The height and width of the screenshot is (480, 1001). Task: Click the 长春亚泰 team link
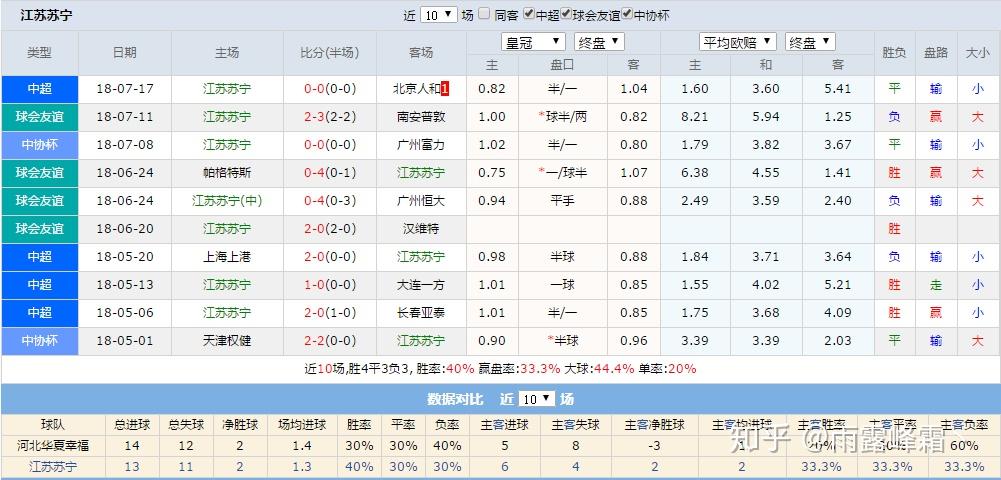pyautogui.click(x=421, y=313)
